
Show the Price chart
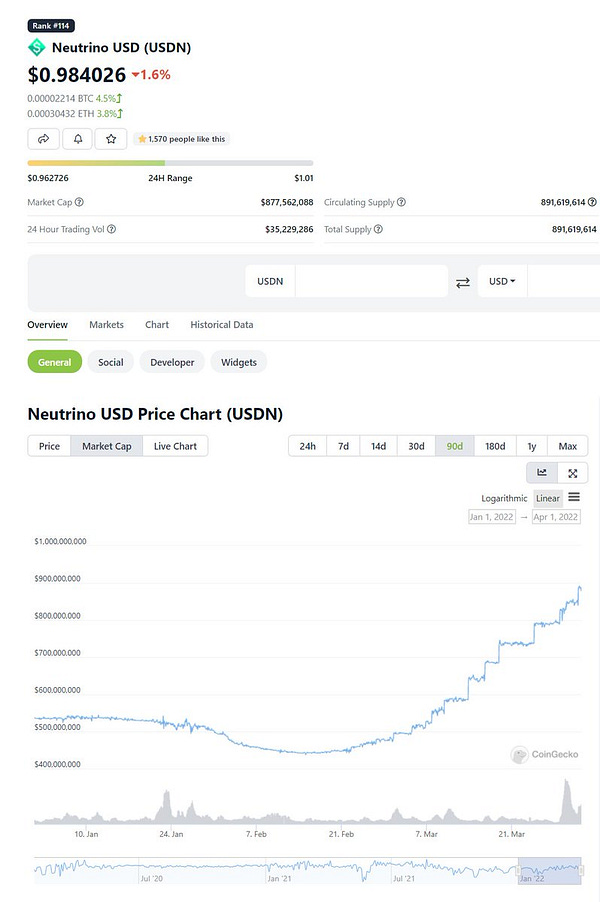pyautogui.click(x=49, y=446)
